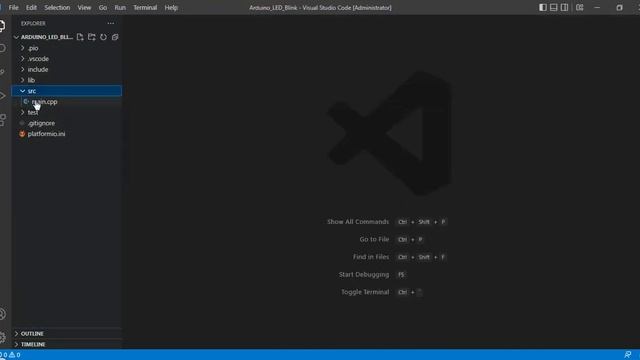
Task: Open Explorer's more actions ellipsis
Action: pos(111,23)
